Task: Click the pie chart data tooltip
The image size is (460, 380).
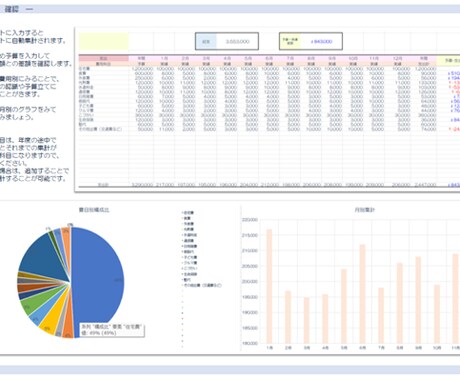Action: (x=112, y=330)
